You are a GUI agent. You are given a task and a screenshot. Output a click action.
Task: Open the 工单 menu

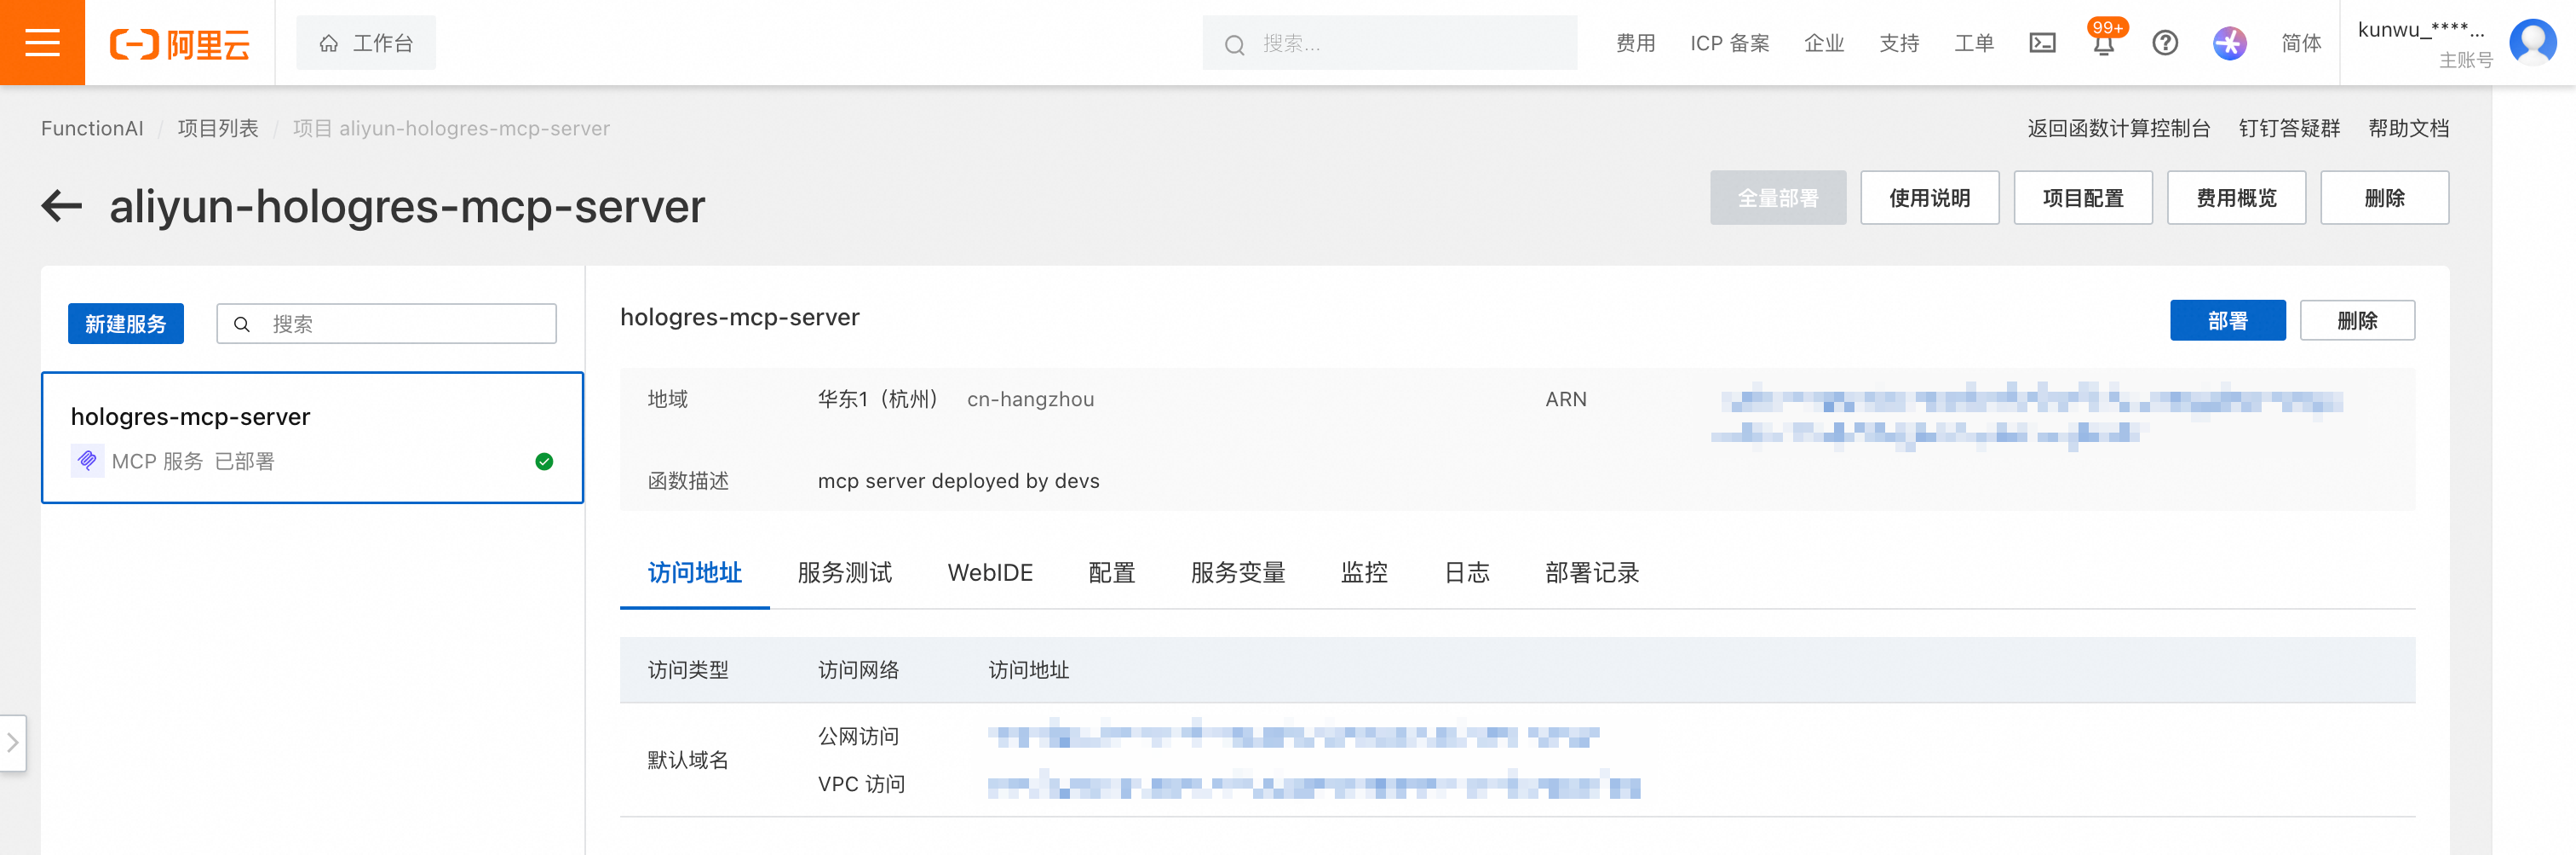(1974, 43)
